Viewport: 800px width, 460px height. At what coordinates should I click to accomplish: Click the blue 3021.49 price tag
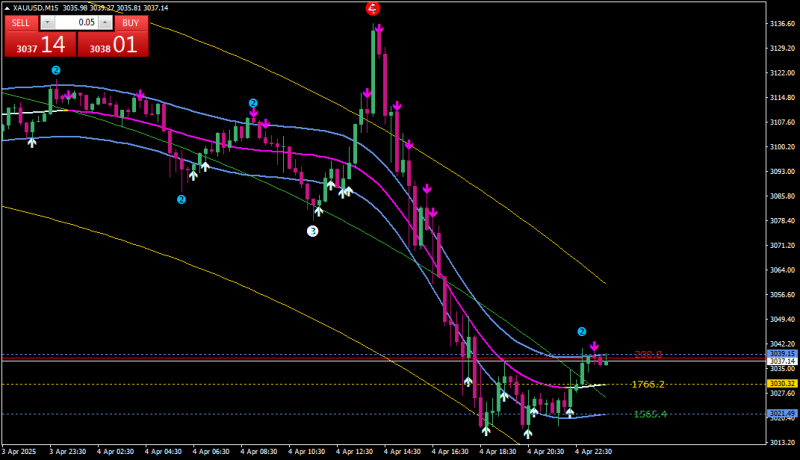782,413
